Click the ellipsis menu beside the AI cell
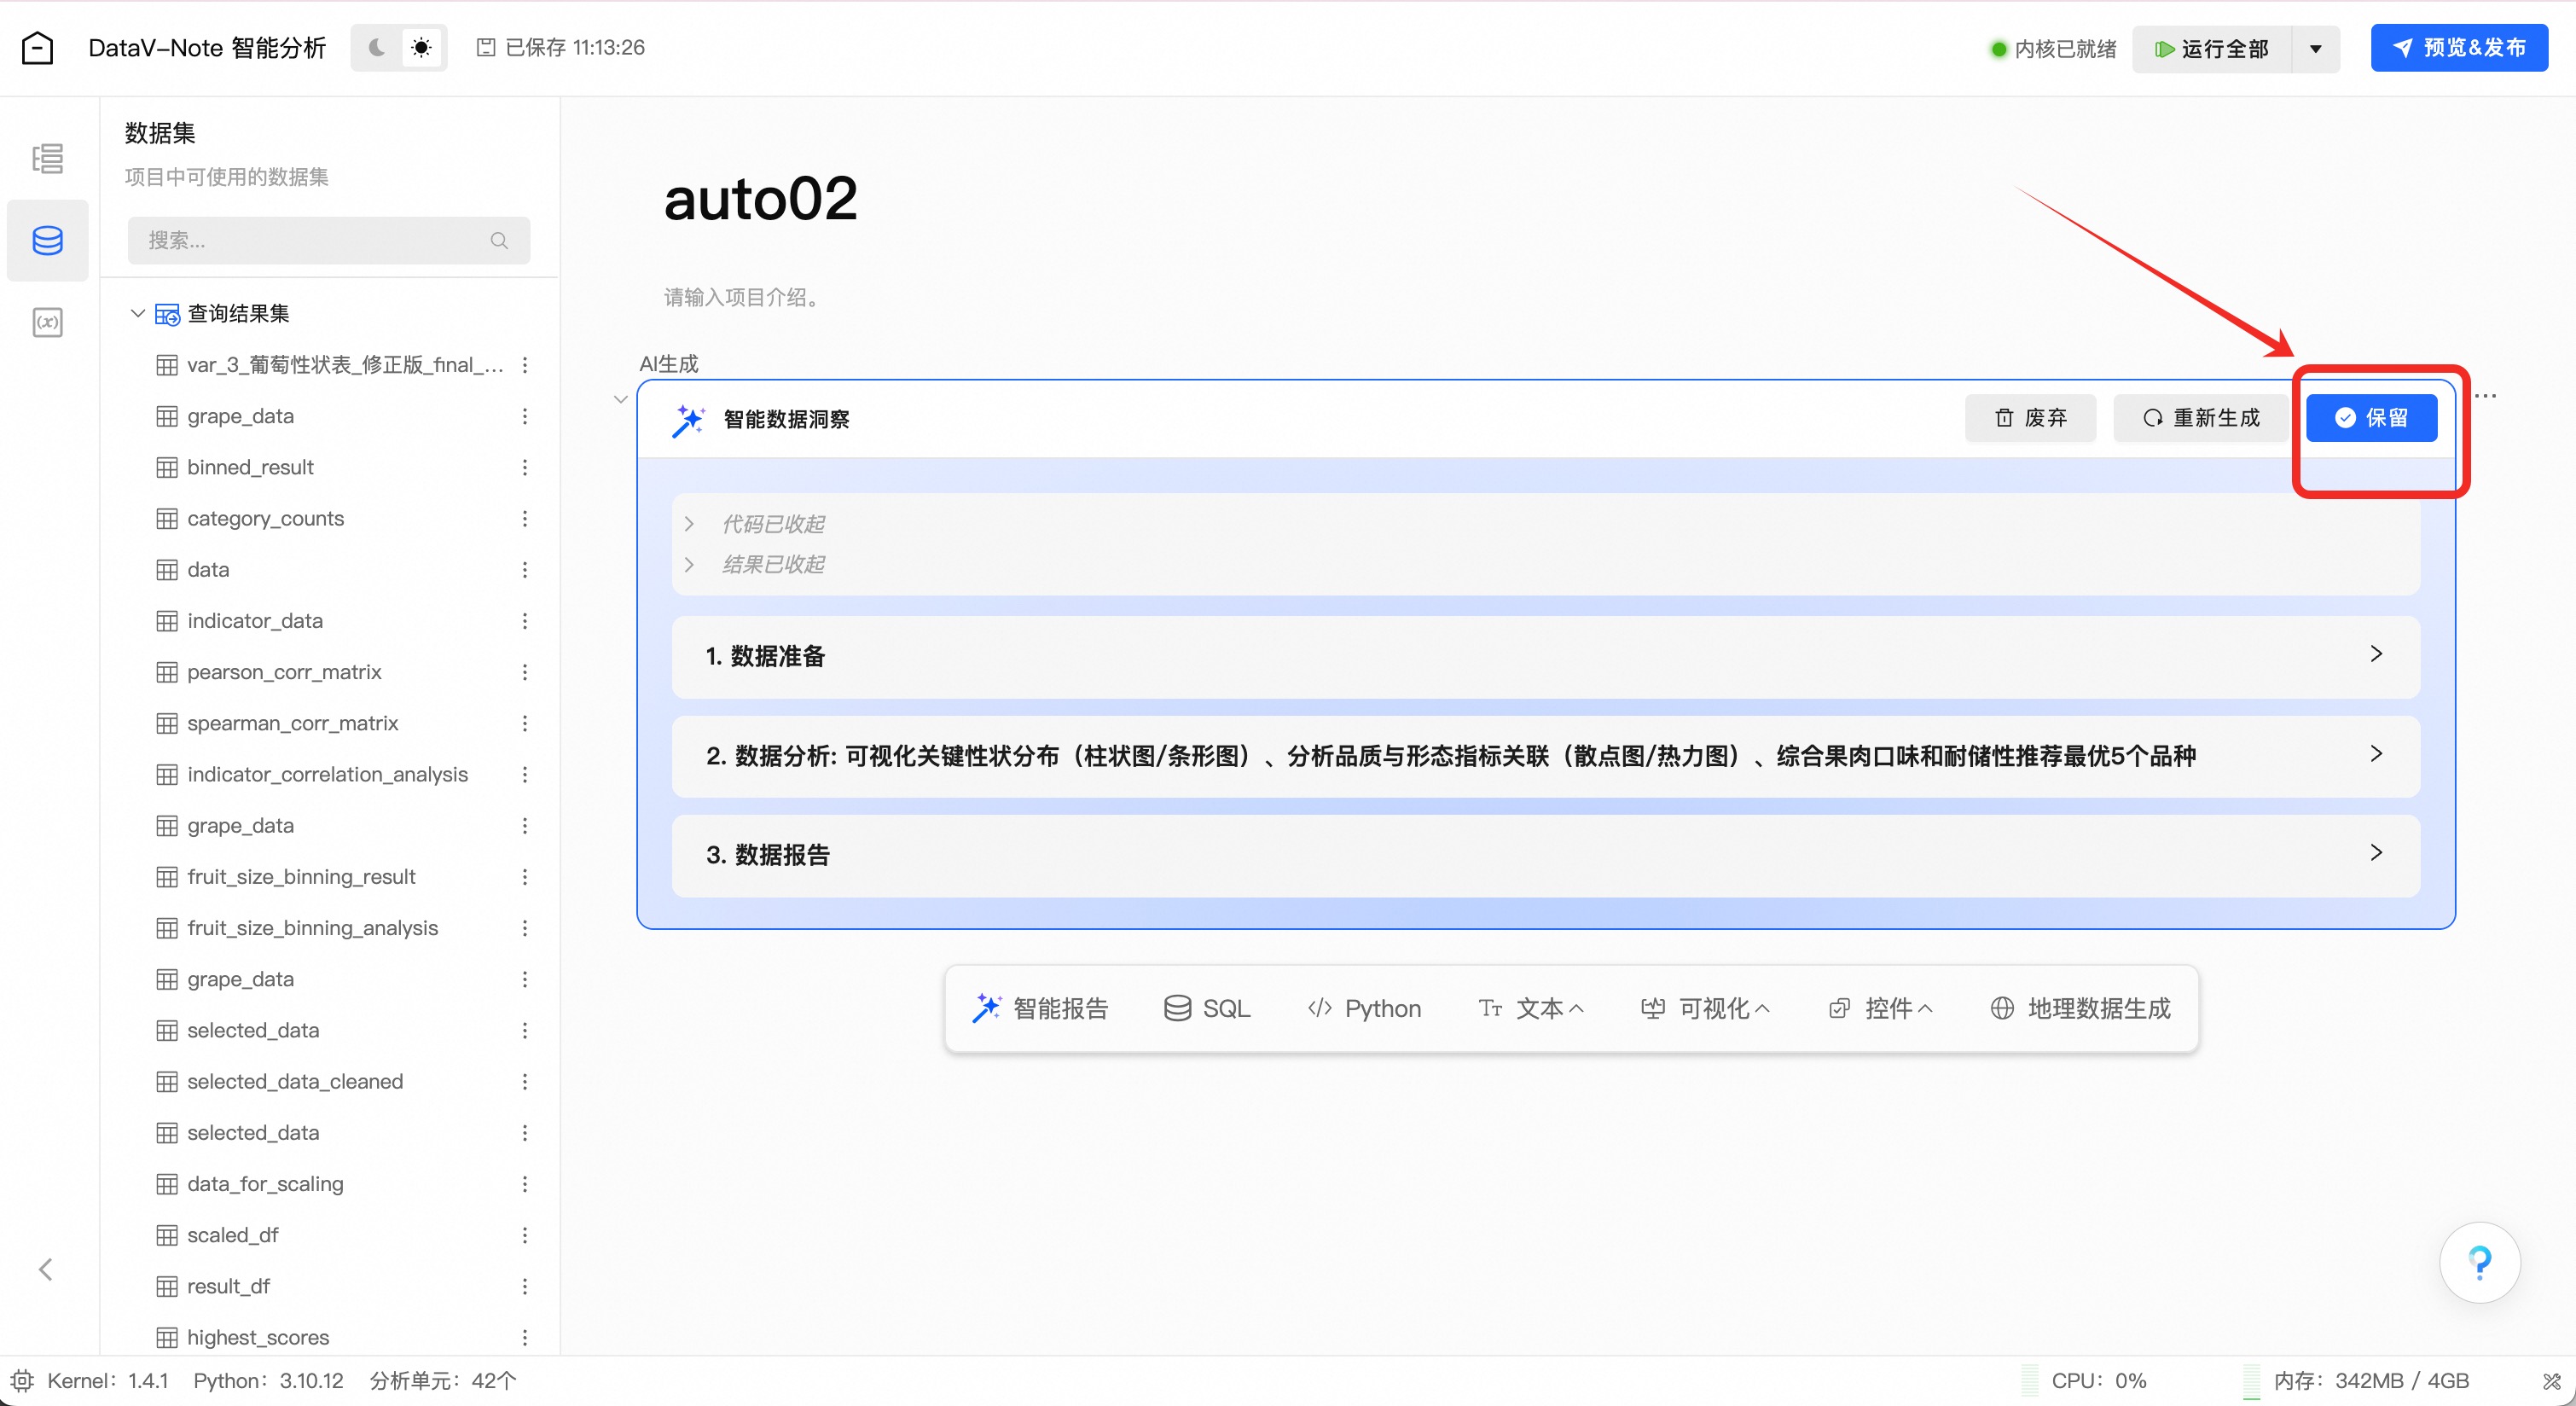Image resolution: width=2576 pixels, height=1406 pixels. (2485, 396)
